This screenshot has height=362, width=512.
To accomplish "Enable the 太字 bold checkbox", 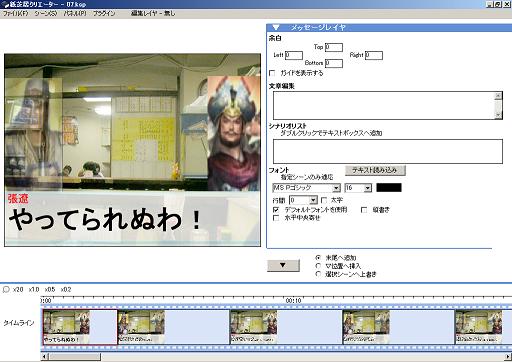I will tap(324, 200).
